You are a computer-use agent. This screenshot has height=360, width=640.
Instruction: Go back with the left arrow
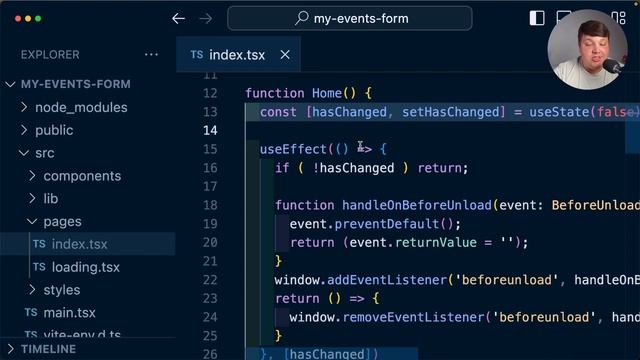(178, 18)
